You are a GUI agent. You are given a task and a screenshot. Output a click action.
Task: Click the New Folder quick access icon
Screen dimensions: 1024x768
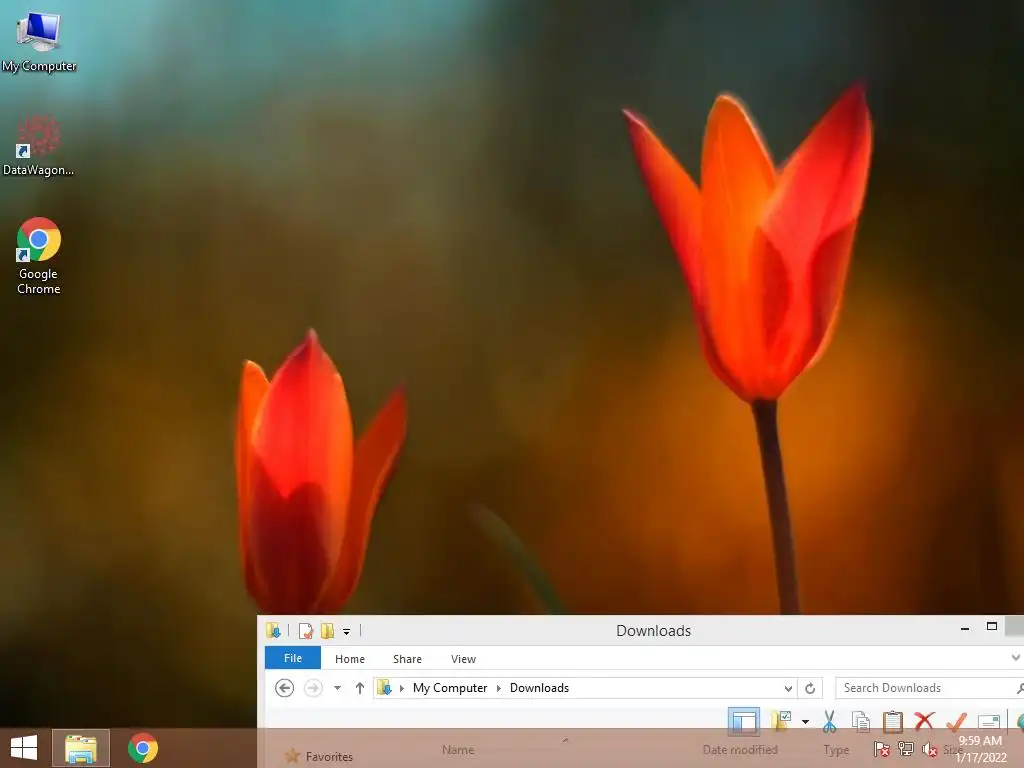click(x=327, y=631)
